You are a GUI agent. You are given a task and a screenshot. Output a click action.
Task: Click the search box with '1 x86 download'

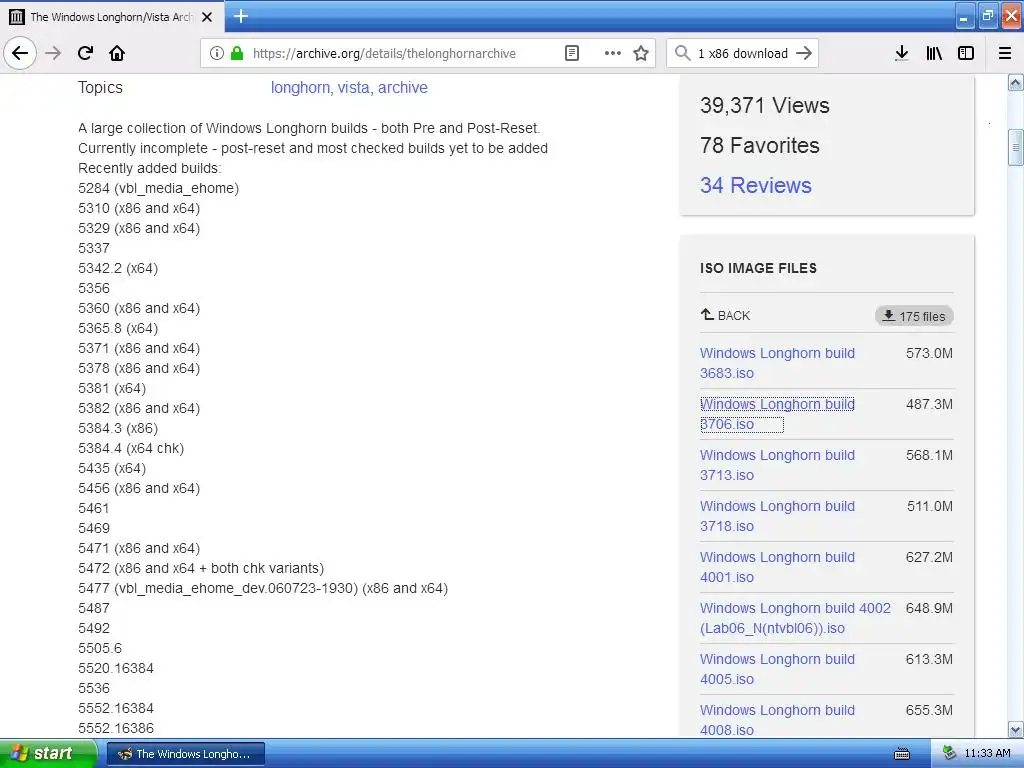pos(744,53)
